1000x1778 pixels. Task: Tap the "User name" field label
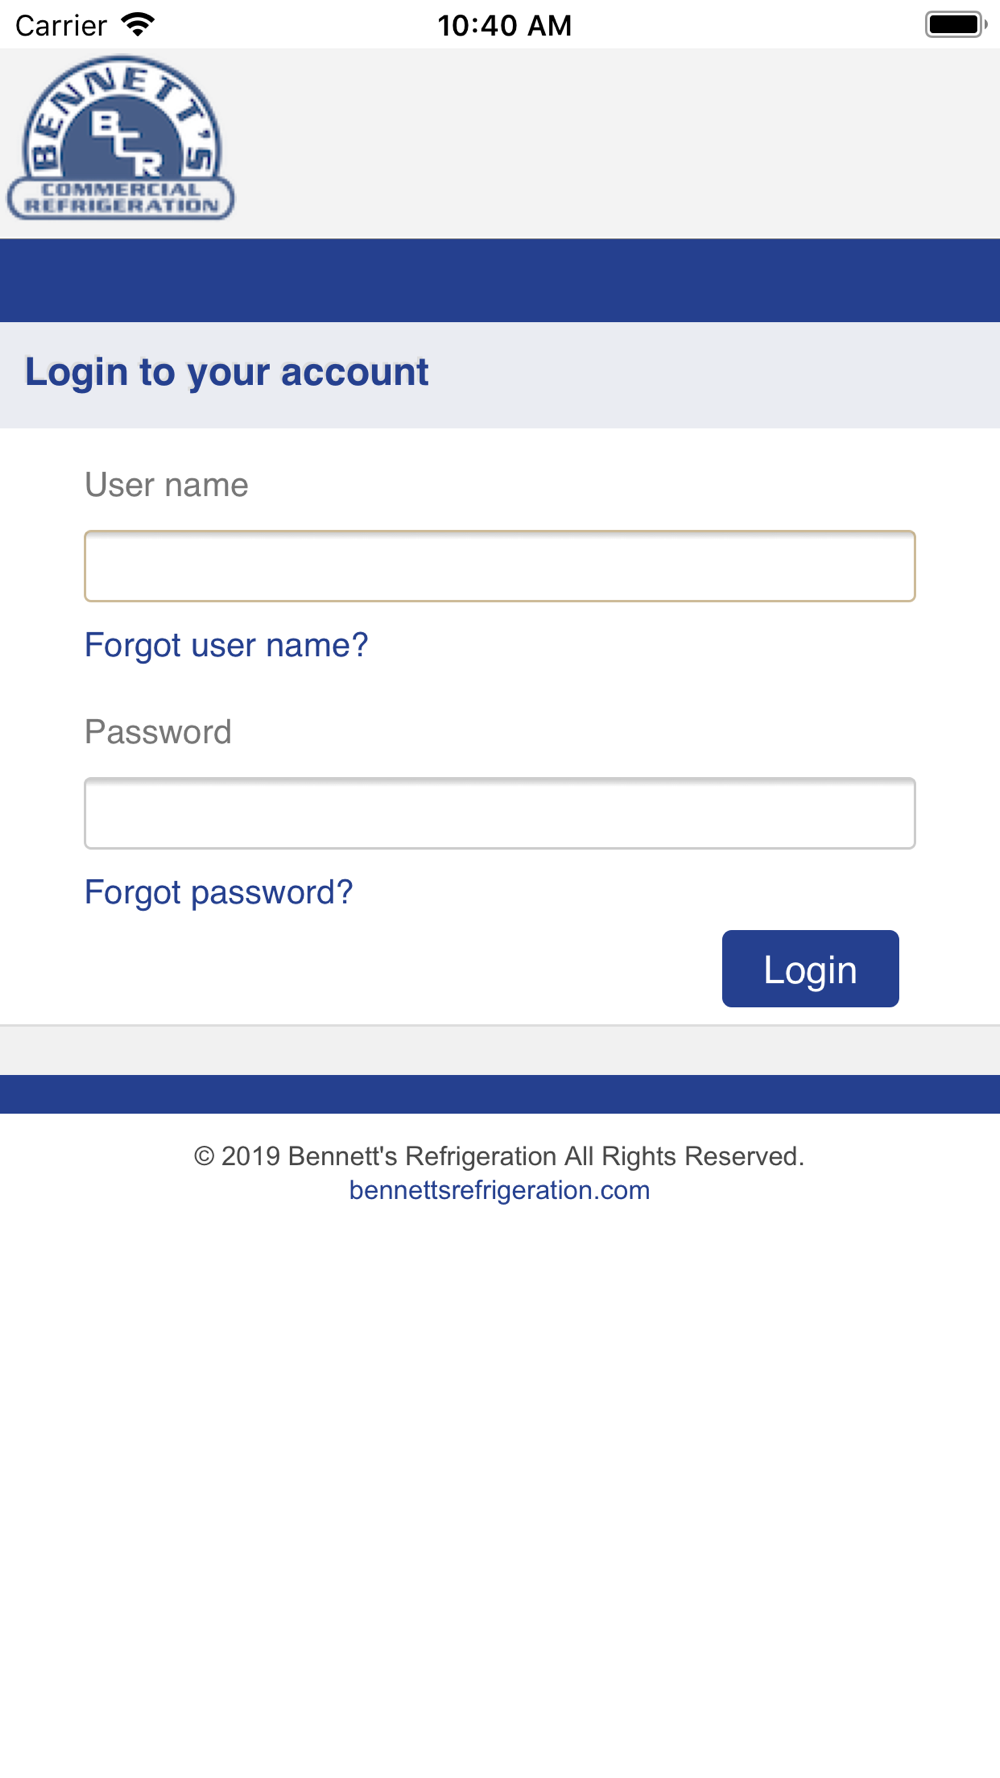tap(166, 485)
